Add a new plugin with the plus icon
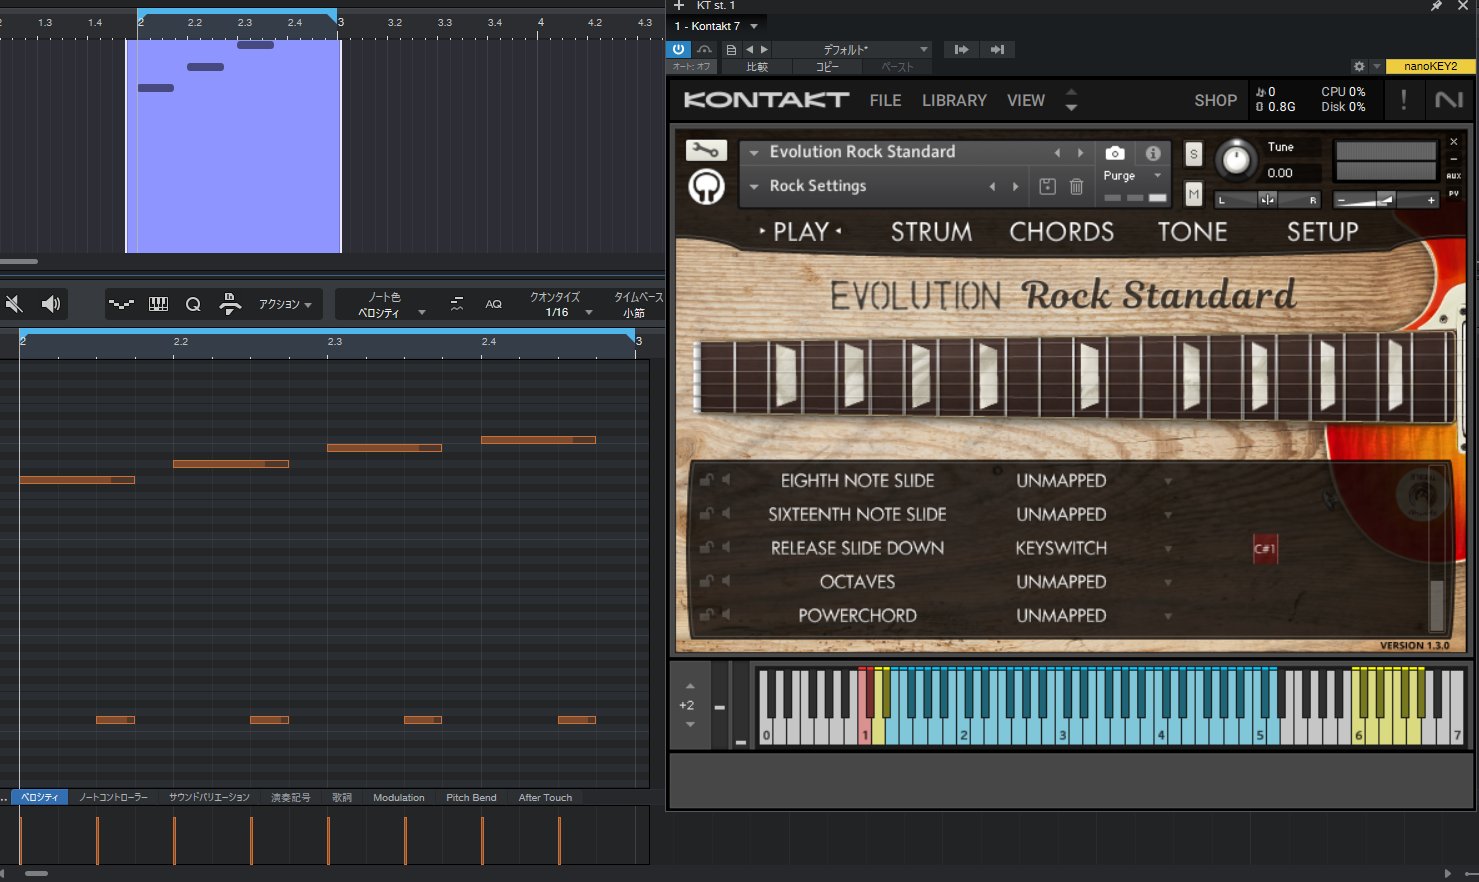Viewport: 1479px width, 882px height. pos(679,6)
